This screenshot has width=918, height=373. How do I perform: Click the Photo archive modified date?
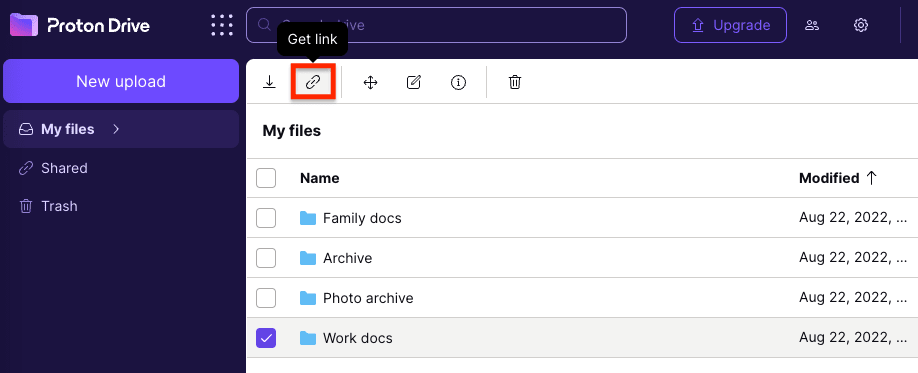[853, 298]
